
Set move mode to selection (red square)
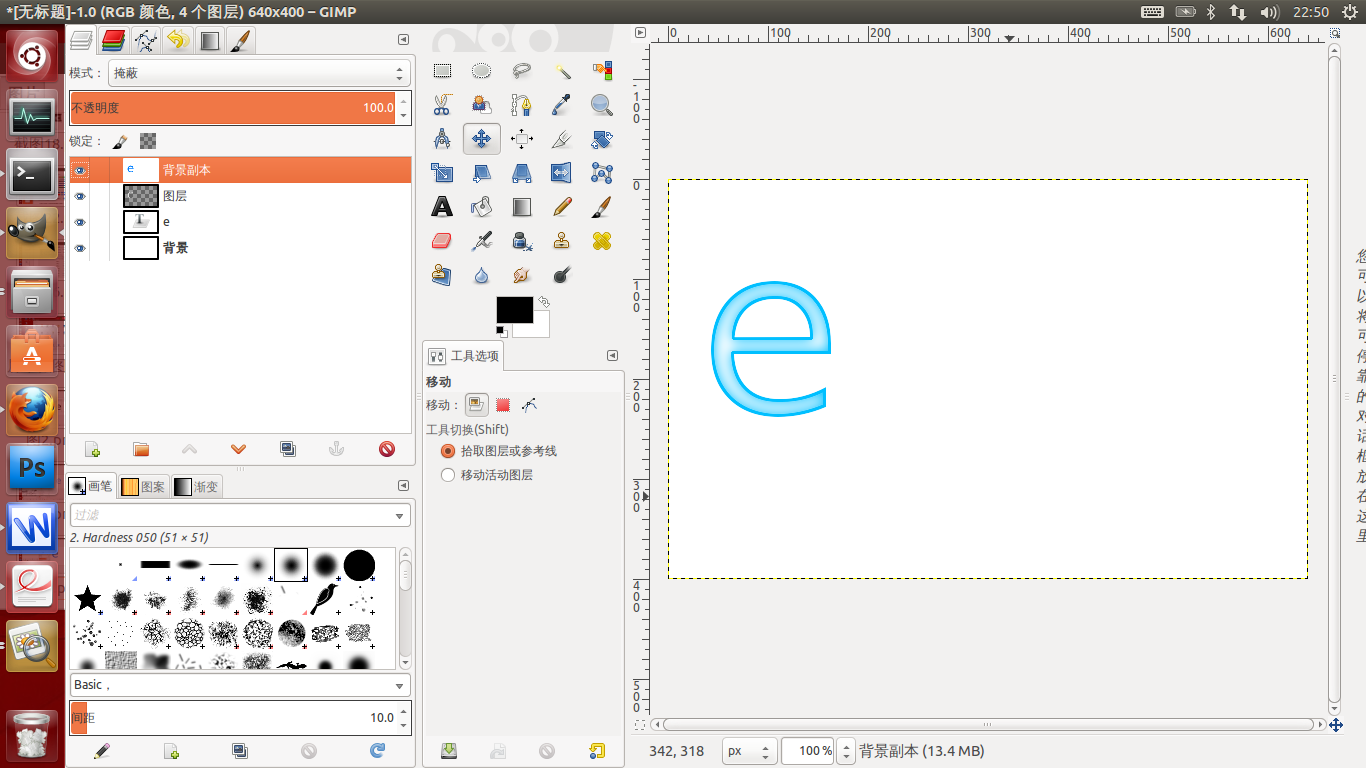coord(503,405)
